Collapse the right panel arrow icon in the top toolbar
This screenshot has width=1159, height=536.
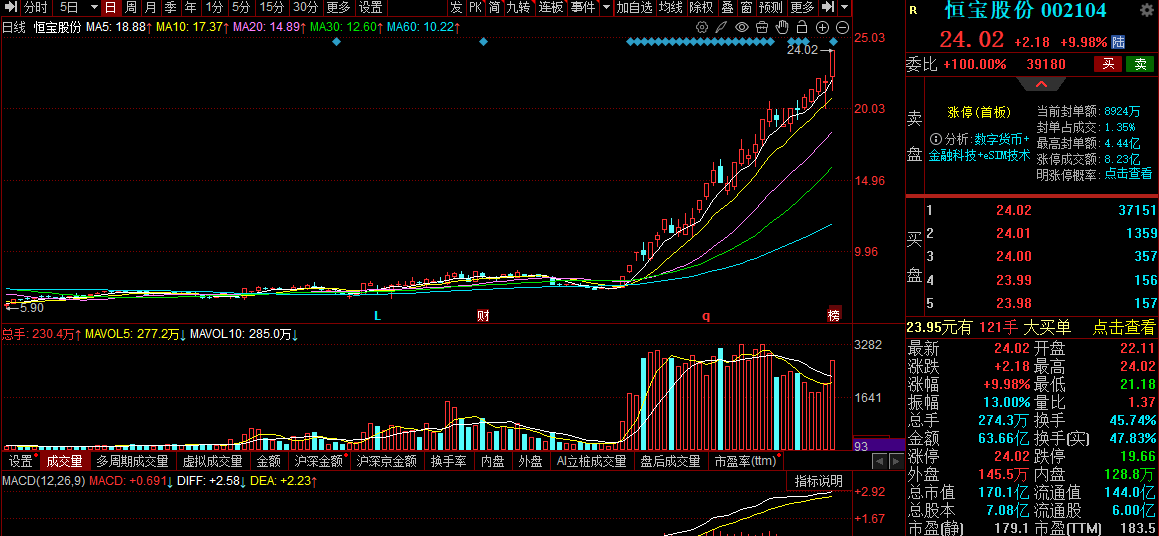coord(829,8)
